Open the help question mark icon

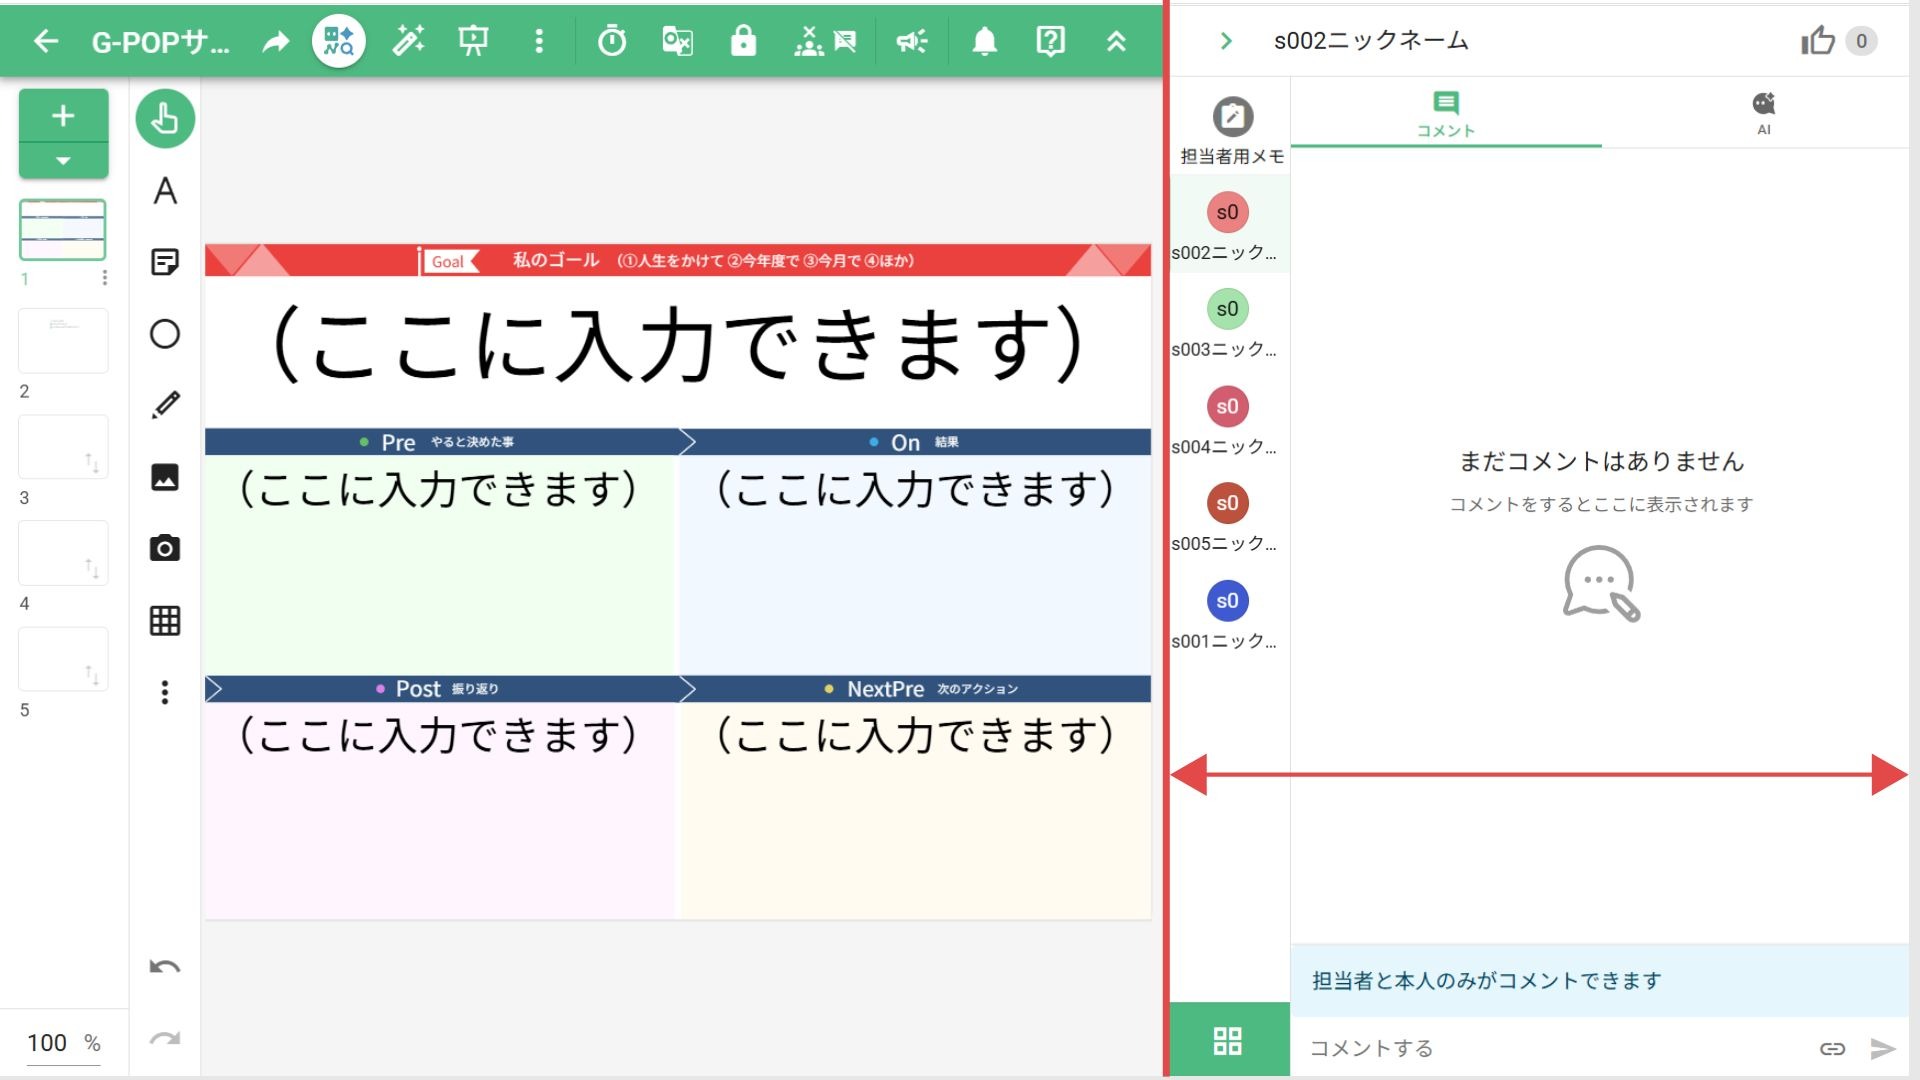(1050, 41)
